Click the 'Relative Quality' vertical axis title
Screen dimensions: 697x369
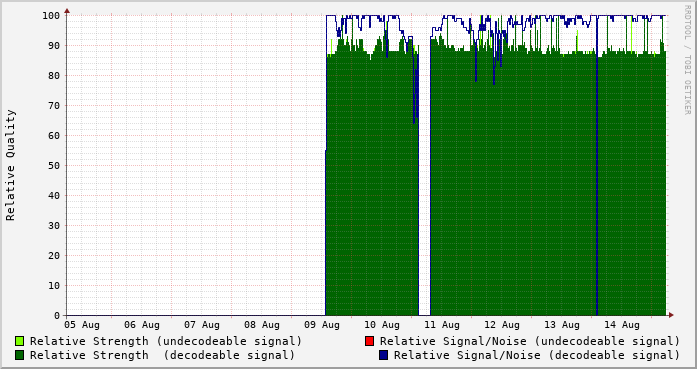(10, 165)
